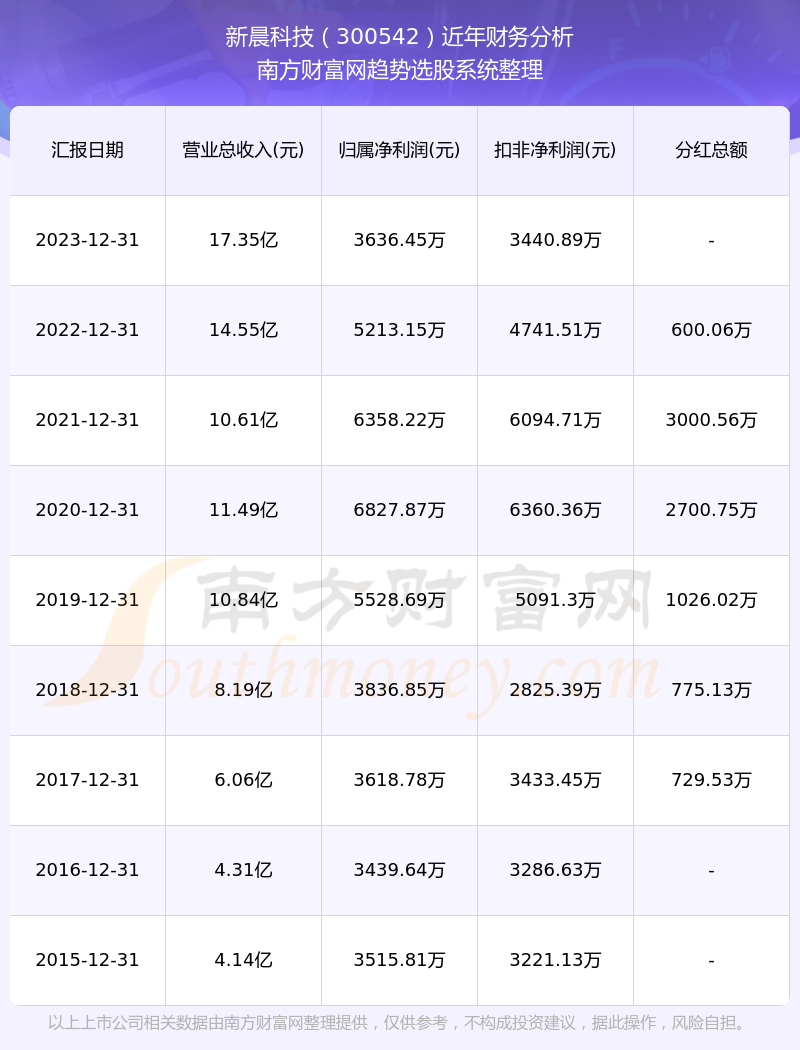The width and height of the screenshot is (800, 1050).
Task: Click the 汇报日期 column header
Action: tap(88, 150)
